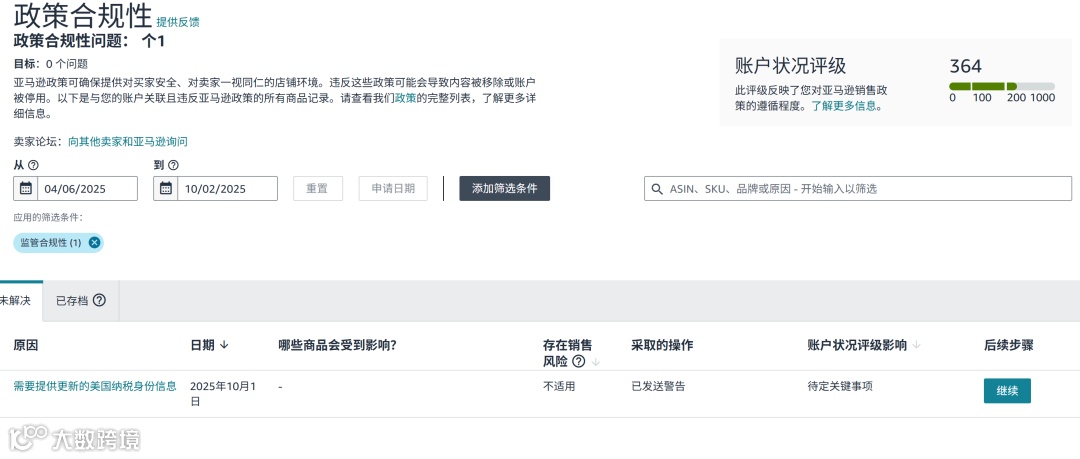Click the 364 rating score
The height and width of the screenshot is (459, 1080).
tap(966, 67)
